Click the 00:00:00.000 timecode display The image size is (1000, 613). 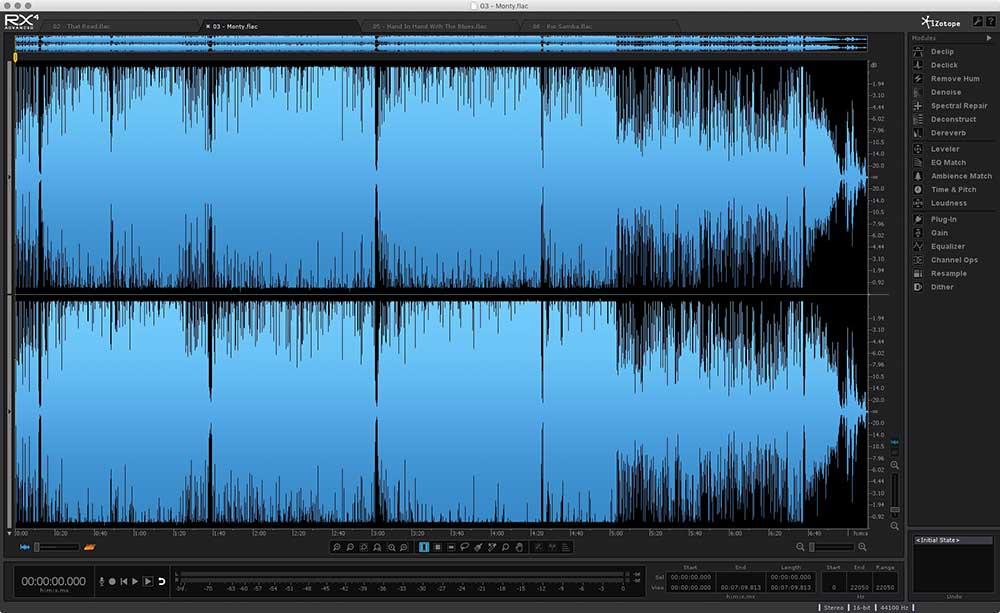pyautogui.click(x=54, y=582)
